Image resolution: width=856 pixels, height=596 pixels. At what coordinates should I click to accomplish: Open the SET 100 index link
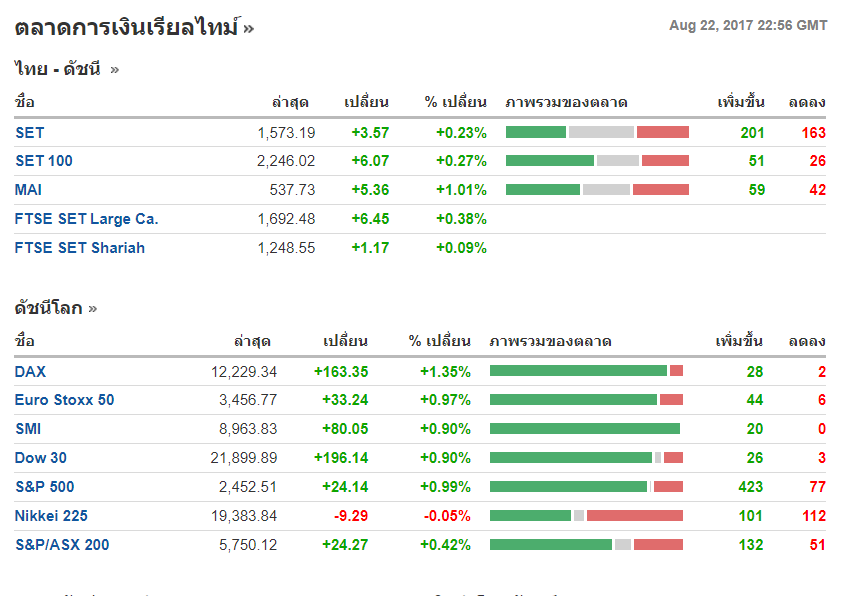point(44,161)
